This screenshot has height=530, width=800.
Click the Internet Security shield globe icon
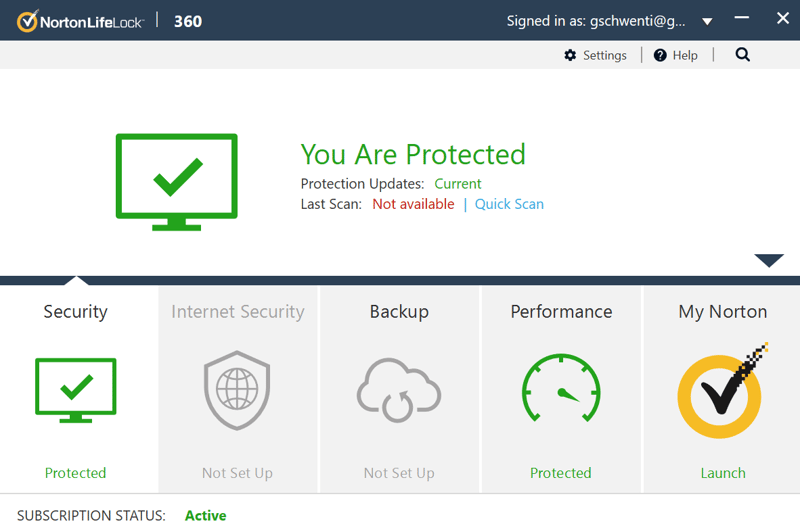237,390
